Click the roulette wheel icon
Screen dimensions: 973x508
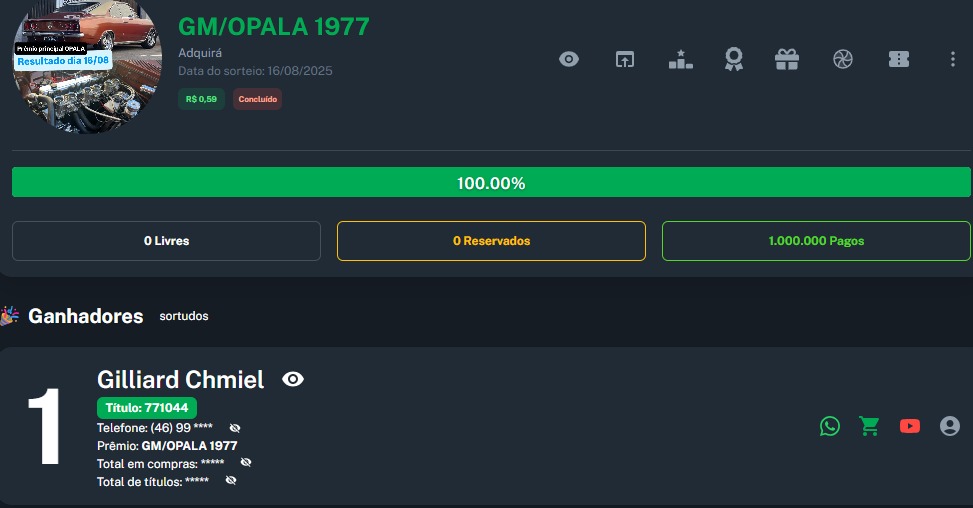coord(843,59)
